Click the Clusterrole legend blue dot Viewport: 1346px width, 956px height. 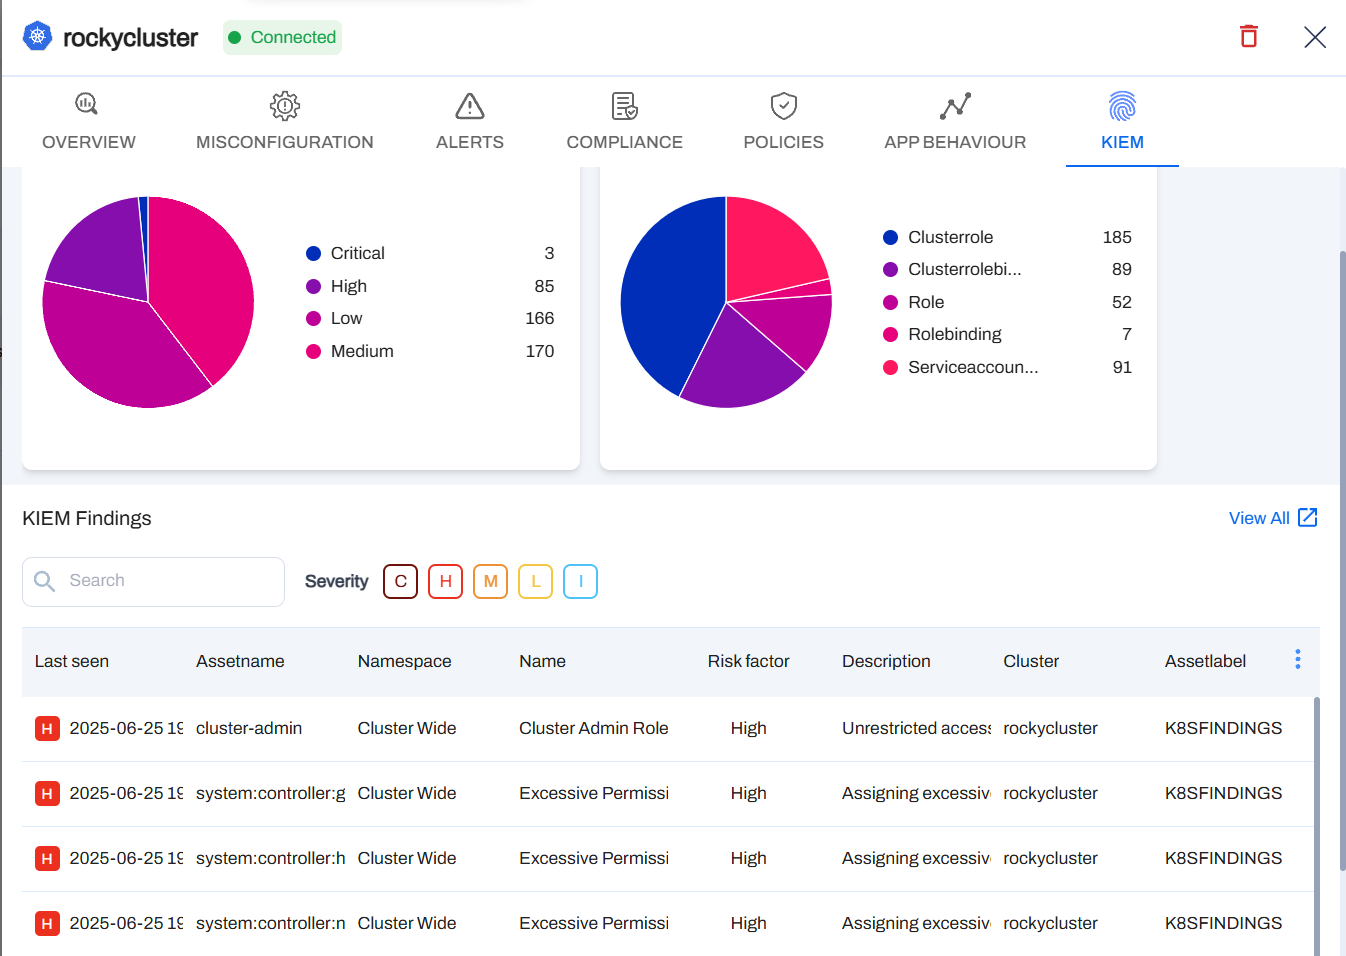tap(890, 238)
